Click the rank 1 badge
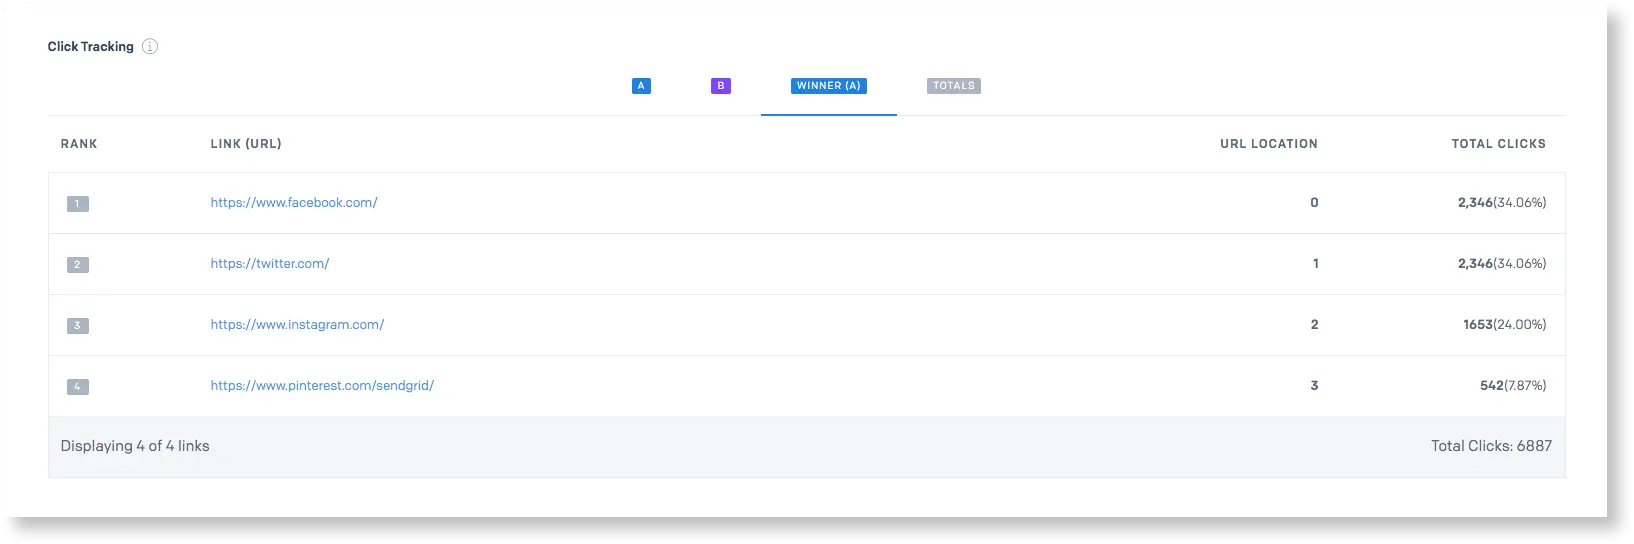The width and height of the screenshot is (1634, 544). 78,204
